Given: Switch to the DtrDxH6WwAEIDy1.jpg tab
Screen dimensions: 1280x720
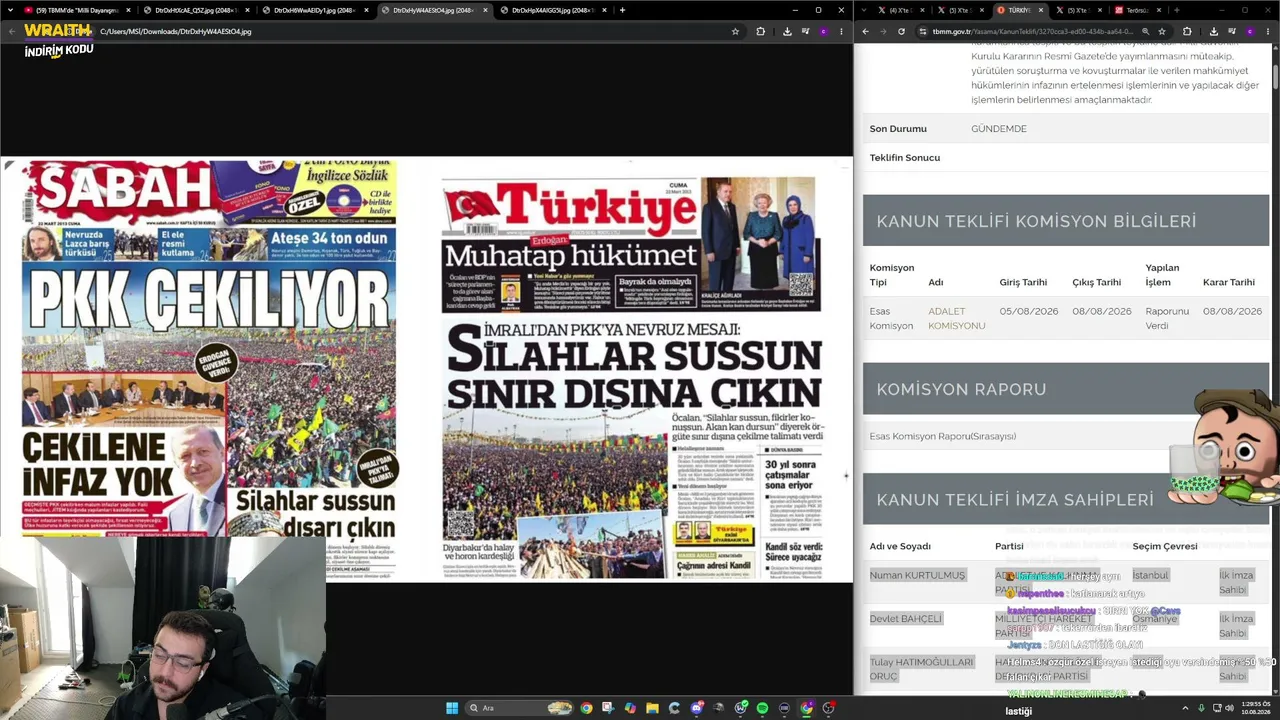Looking at the screenshot, I should (313, 10).
